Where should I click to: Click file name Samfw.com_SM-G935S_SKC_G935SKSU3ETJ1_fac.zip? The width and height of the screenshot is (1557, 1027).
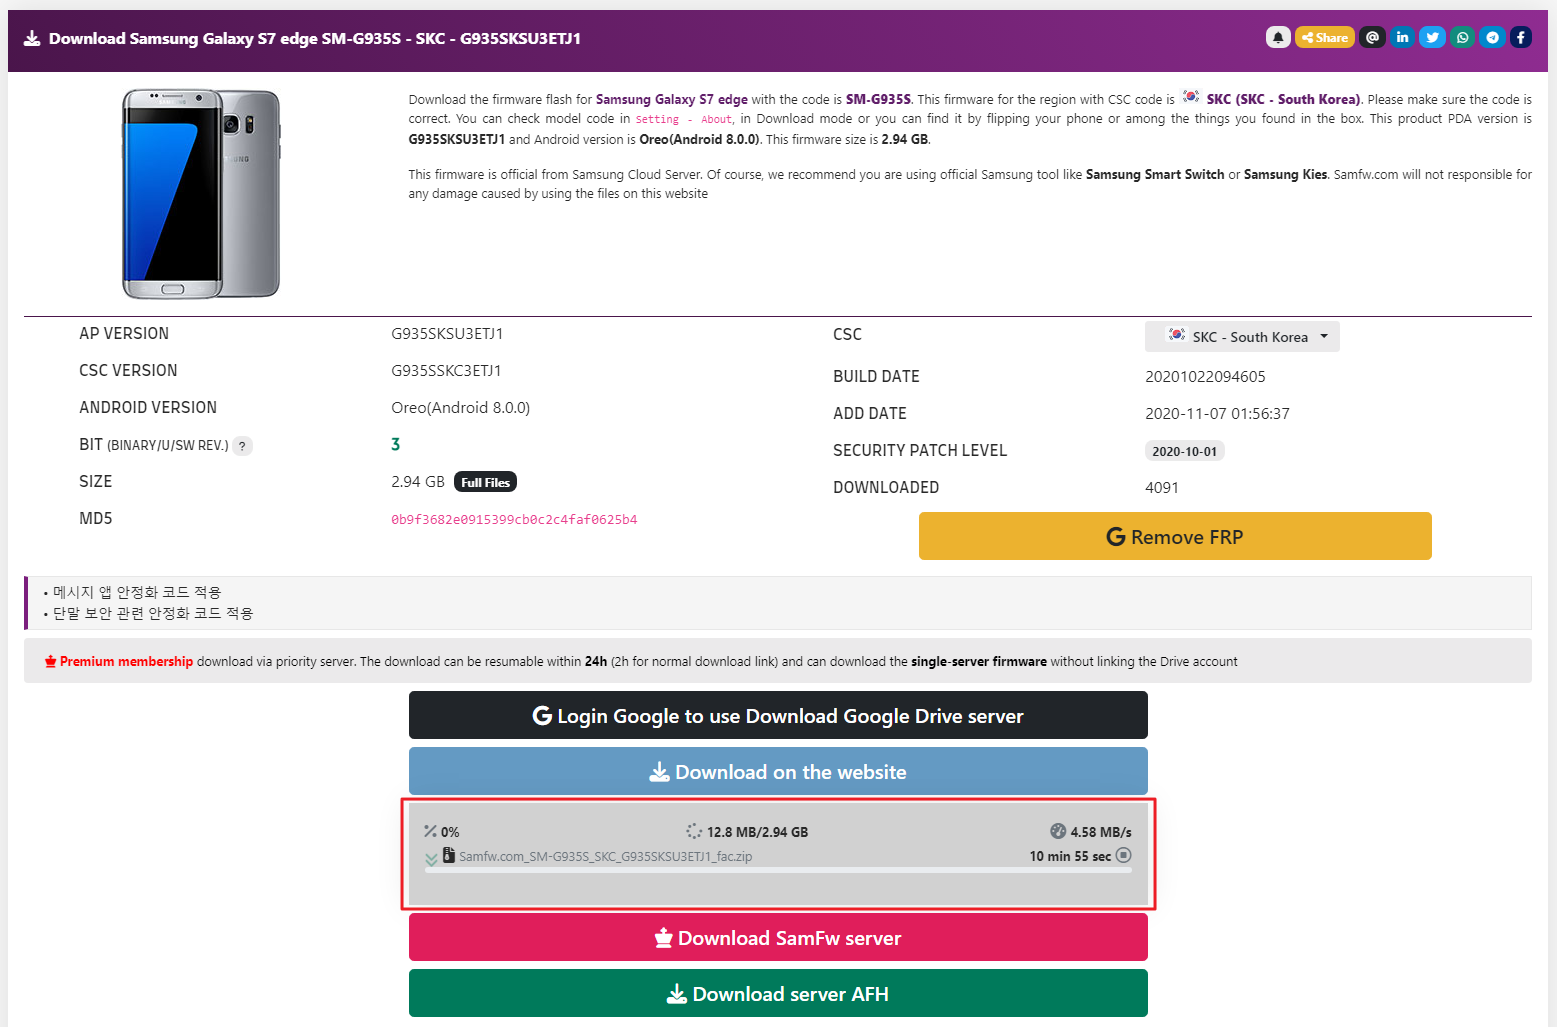605,856
